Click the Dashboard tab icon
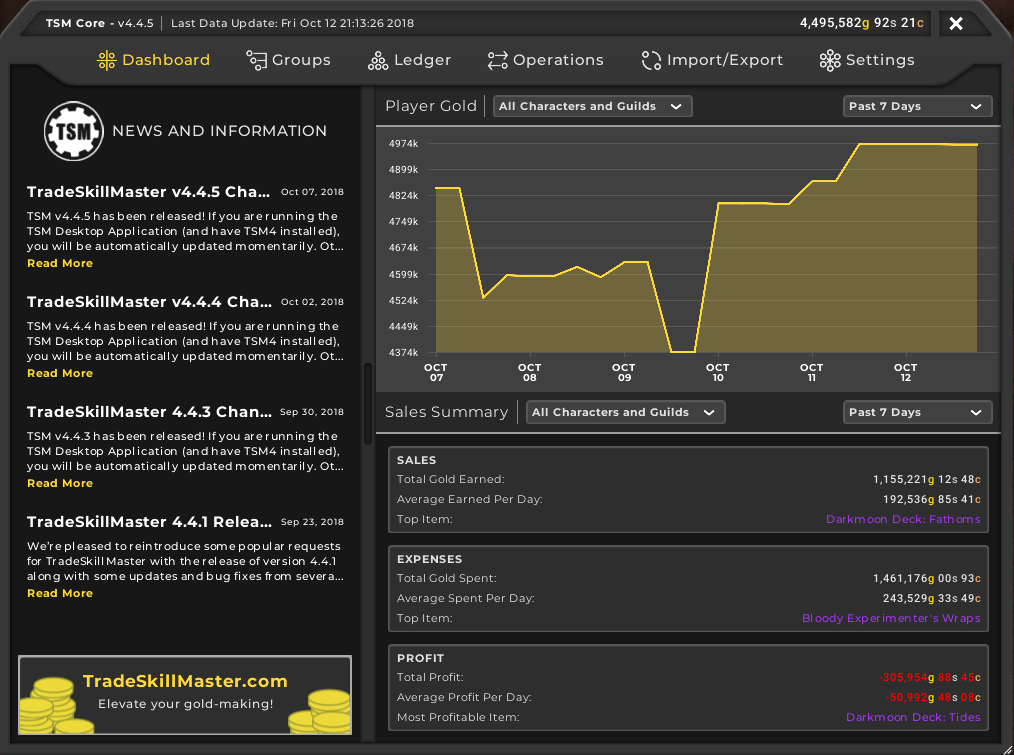This screenshot has width=1014, height=755. (106, 60)
